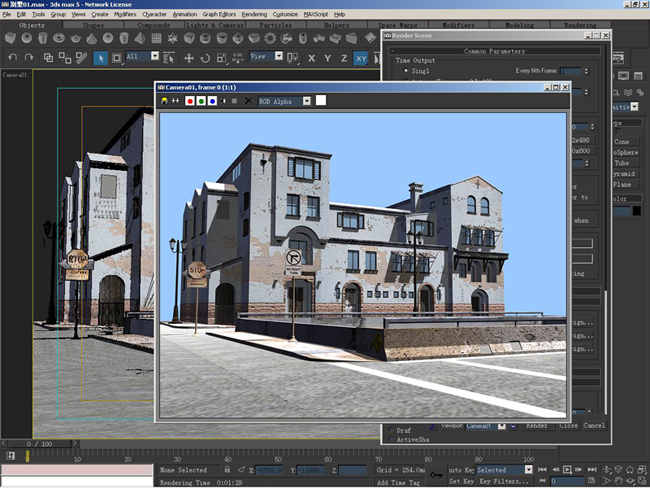
Task: Click the Add Time Tag field
Action: [398, 482]
